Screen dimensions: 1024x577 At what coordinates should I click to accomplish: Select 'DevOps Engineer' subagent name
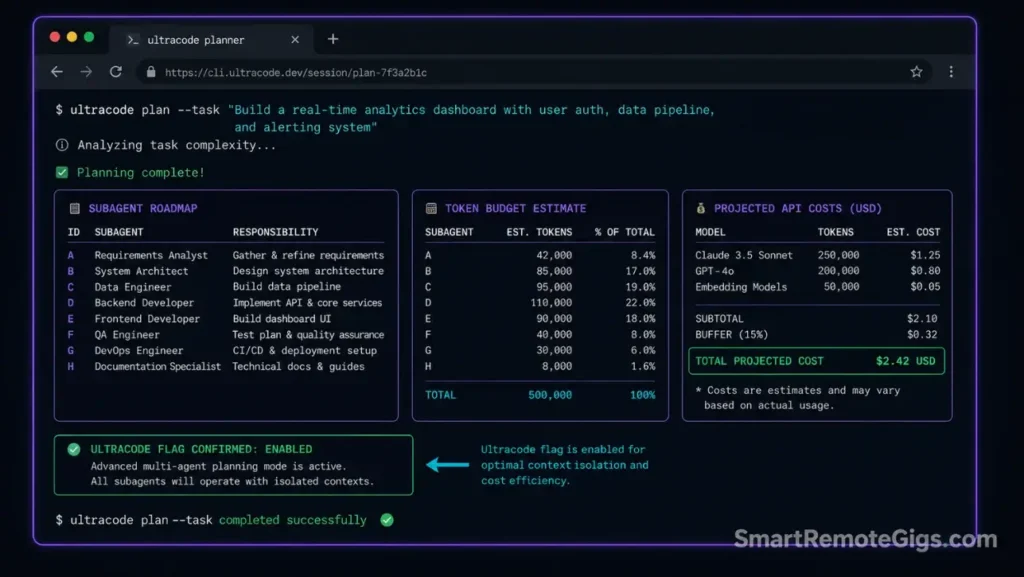pyautogui.click(x=138, y=351)
